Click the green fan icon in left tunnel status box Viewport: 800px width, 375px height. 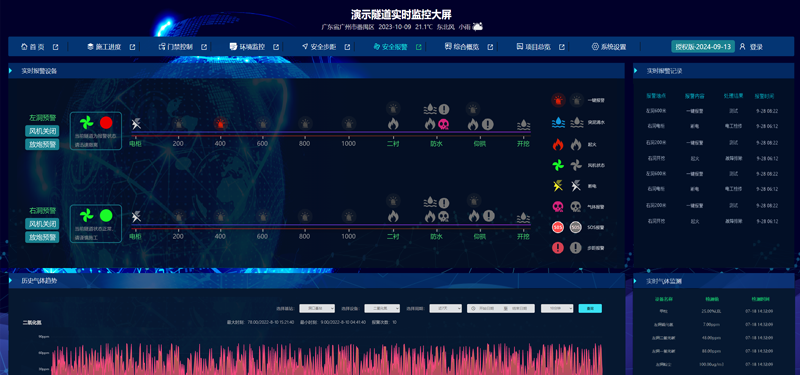pos(87,122)
